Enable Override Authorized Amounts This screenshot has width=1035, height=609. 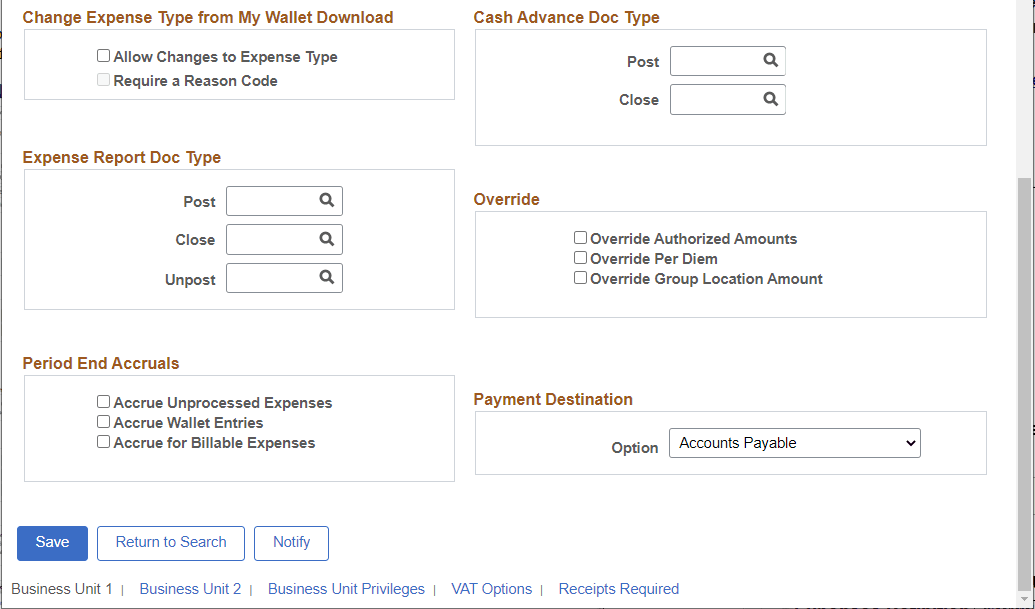click(x=580, y=237)
